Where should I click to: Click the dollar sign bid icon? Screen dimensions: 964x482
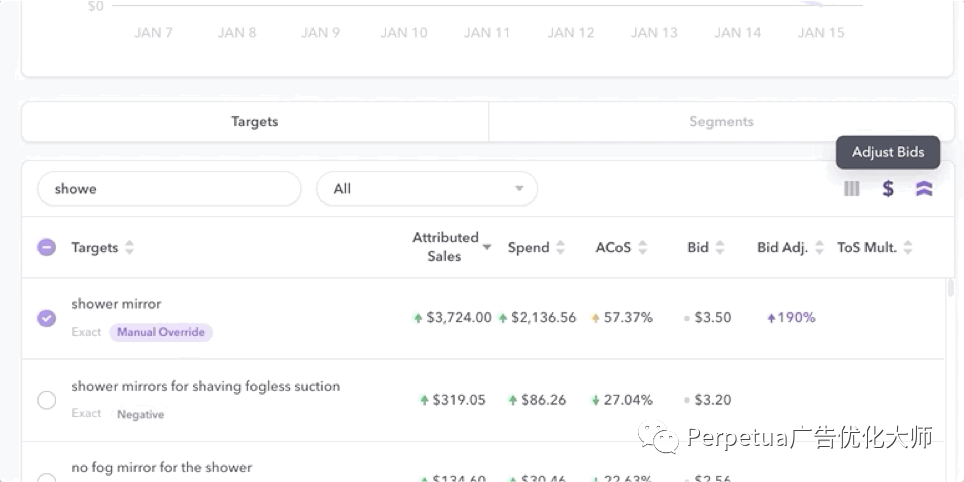click(x=888, y=189)
